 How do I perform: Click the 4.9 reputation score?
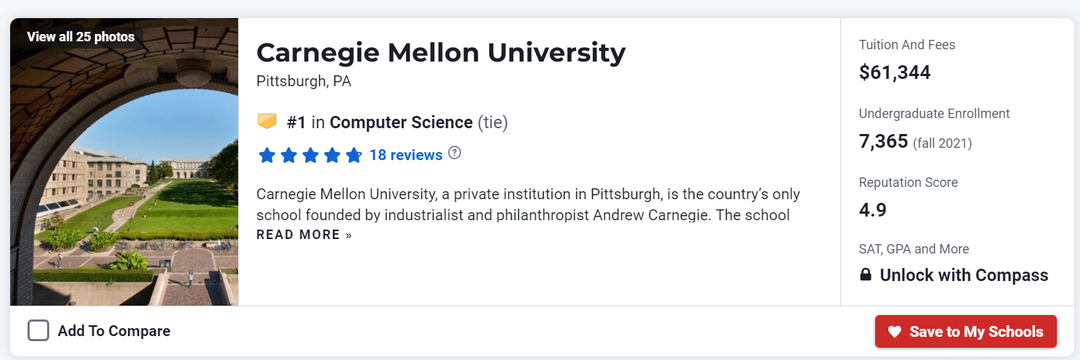tap(873, 209)
